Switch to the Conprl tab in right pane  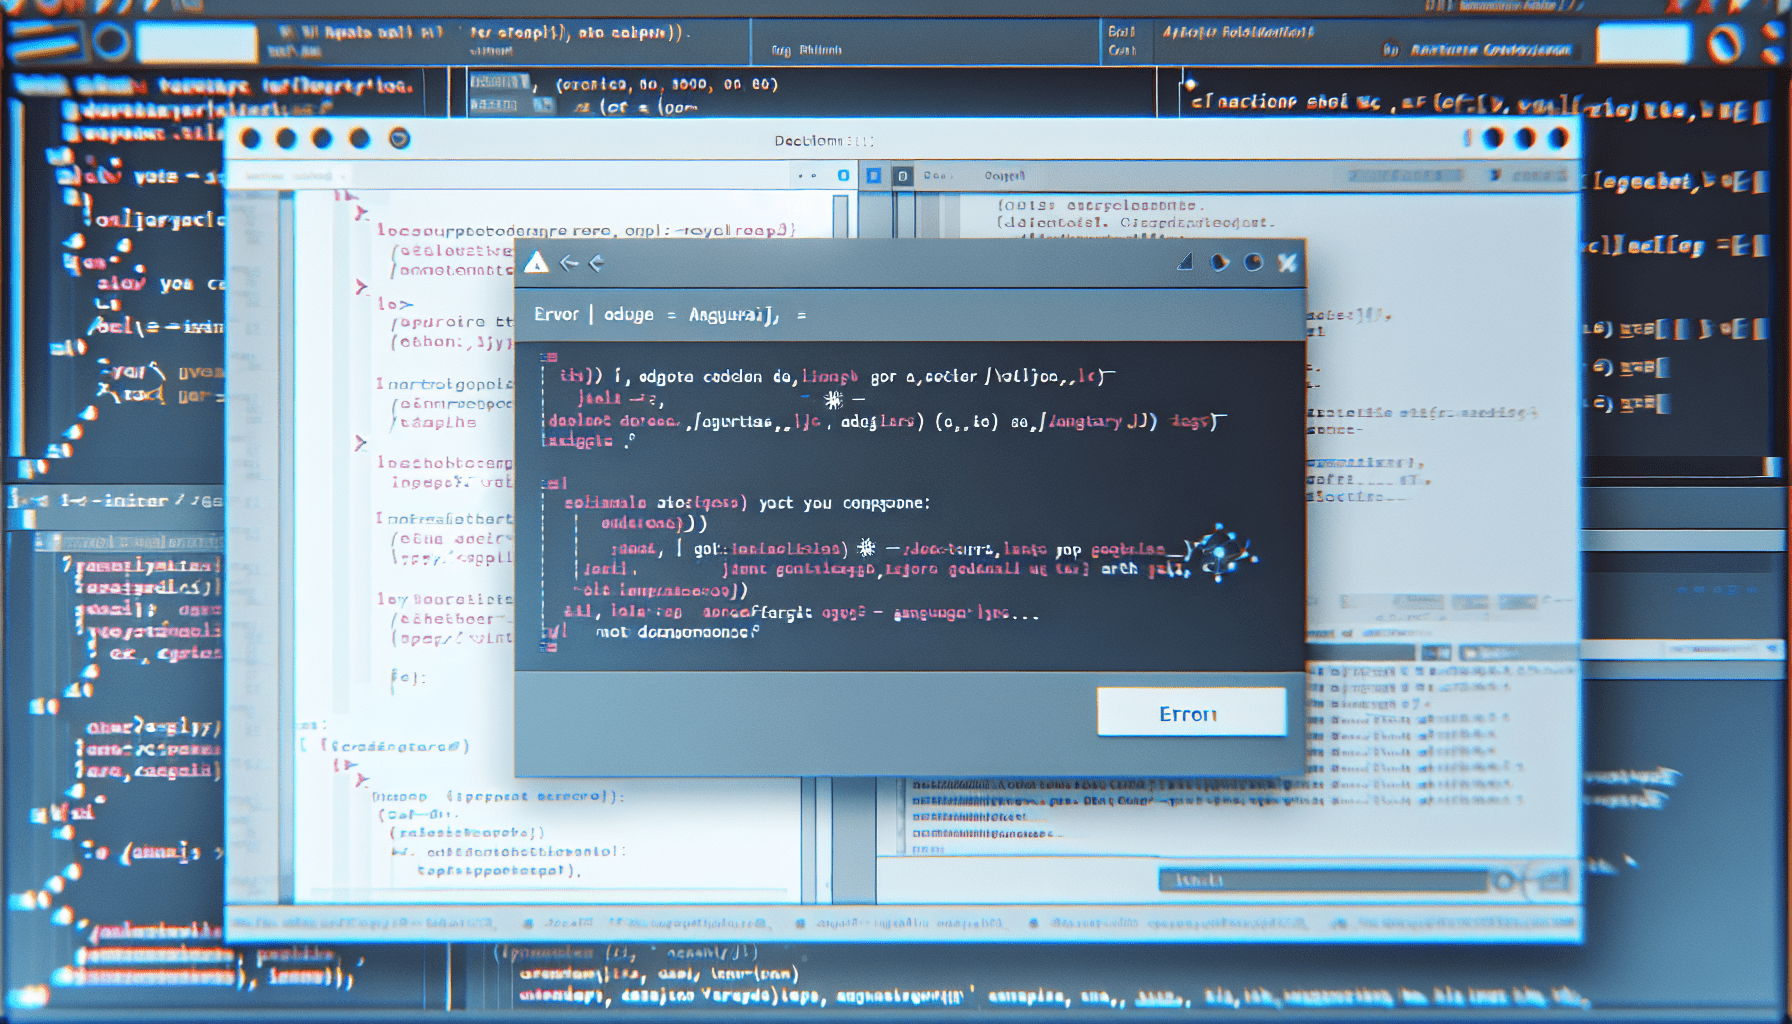(1004, 176)
